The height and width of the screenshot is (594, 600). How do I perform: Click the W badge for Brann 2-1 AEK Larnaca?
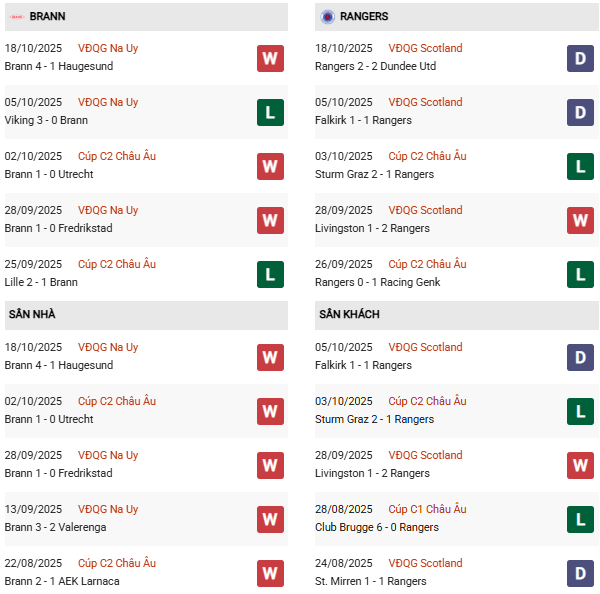[270, 573]
